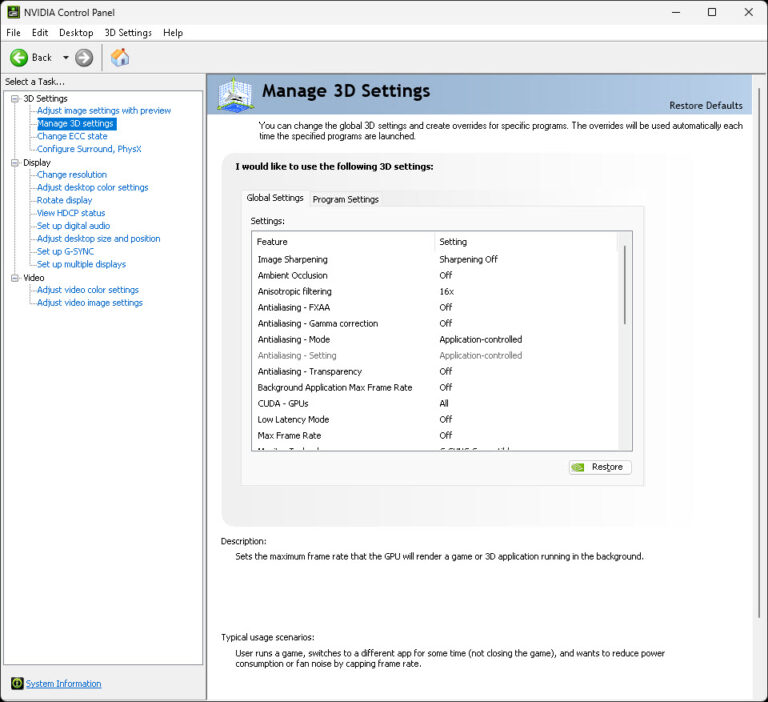
Task: Collapse the Display tree node
Action: [15, 162]
